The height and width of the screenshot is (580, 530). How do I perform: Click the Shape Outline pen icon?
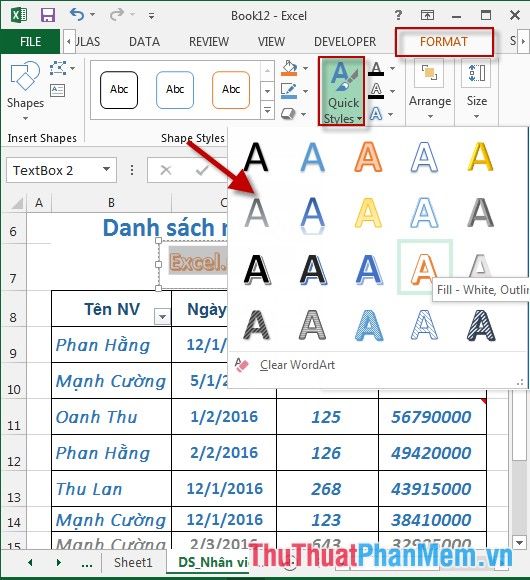point(289,91)
